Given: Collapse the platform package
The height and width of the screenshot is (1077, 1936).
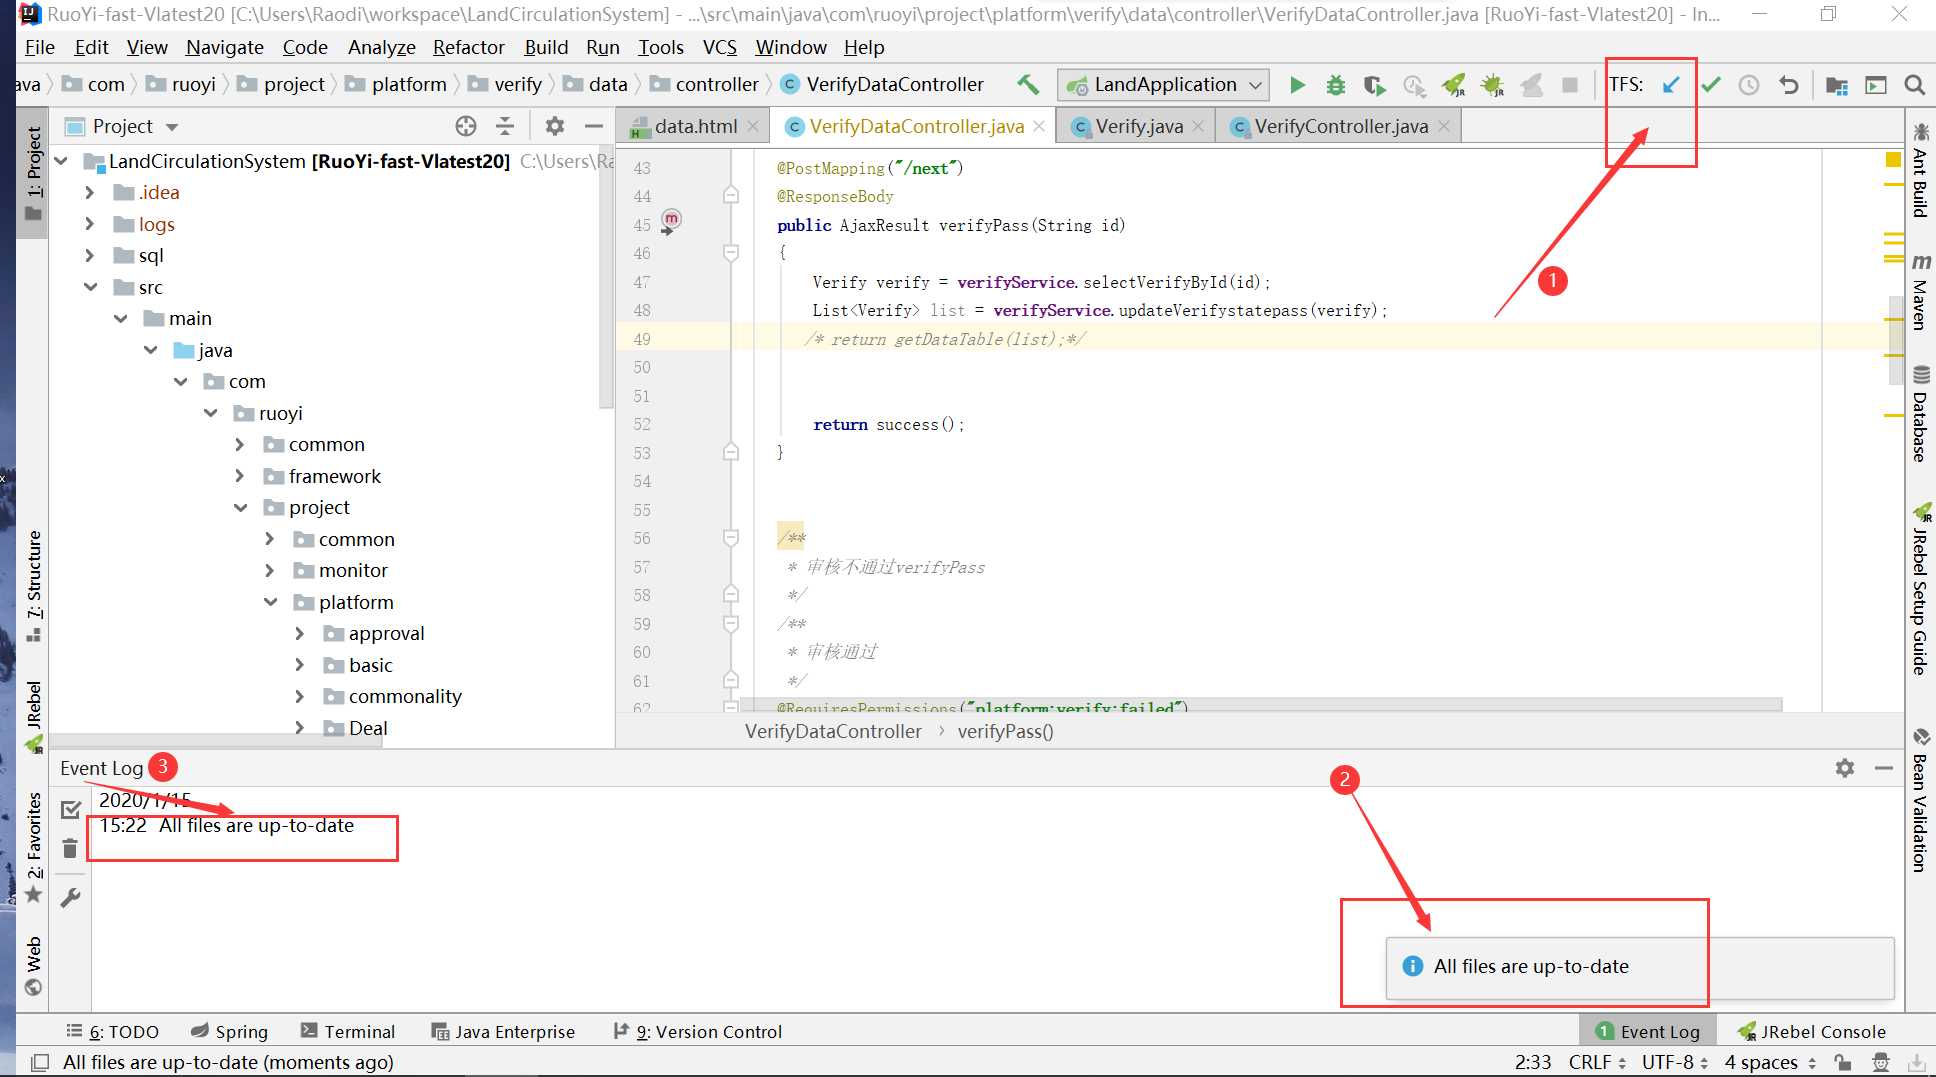Looking at the screenshot, I should click(270, 602).
